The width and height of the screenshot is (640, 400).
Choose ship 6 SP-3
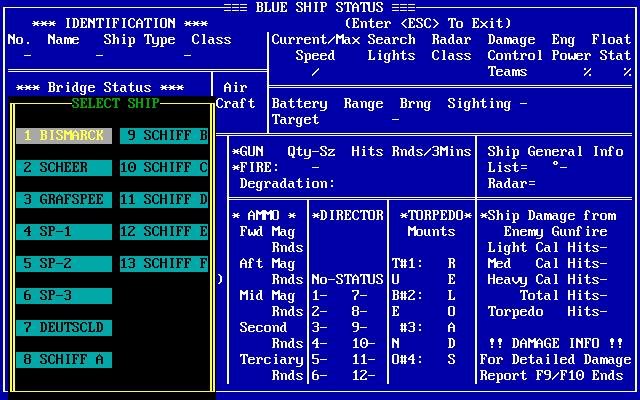tap(64, 296)
